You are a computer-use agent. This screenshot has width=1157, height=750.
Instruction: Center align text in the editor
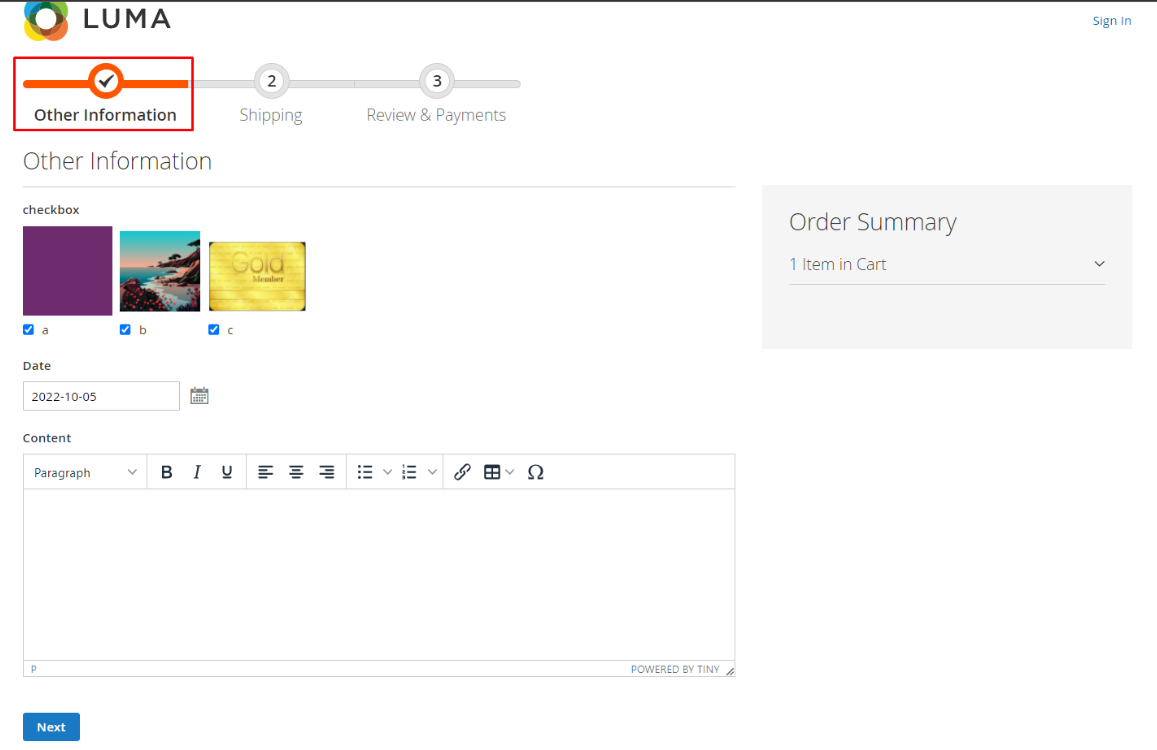pyautogui.click(x=296, y=472)
